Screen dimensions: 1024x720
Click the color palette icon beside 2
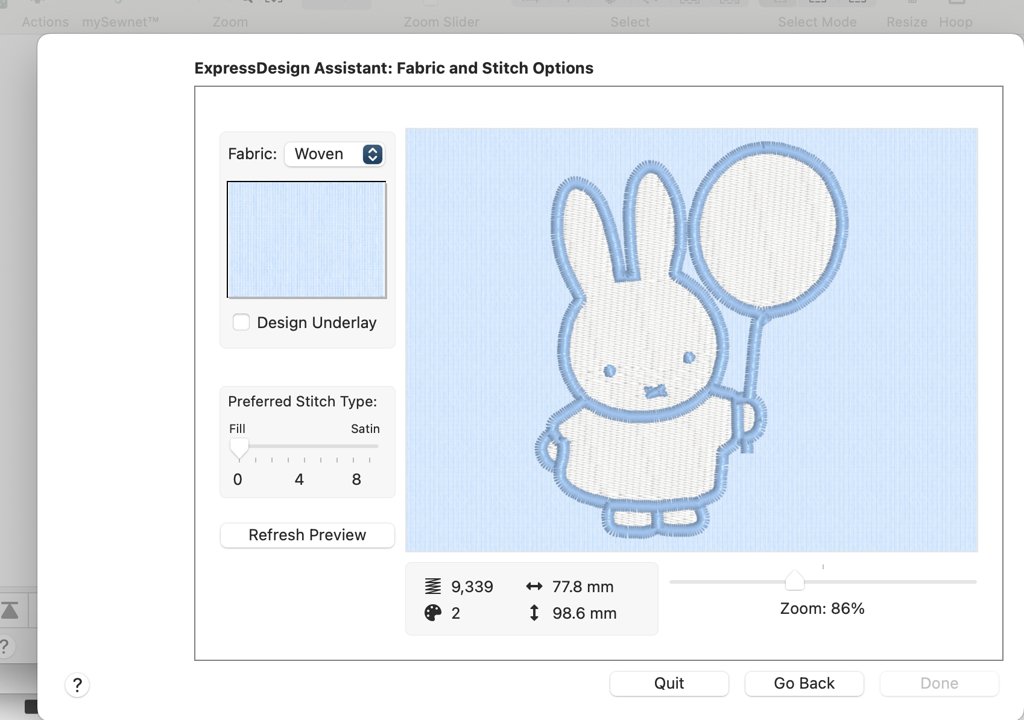coord(433,613)
